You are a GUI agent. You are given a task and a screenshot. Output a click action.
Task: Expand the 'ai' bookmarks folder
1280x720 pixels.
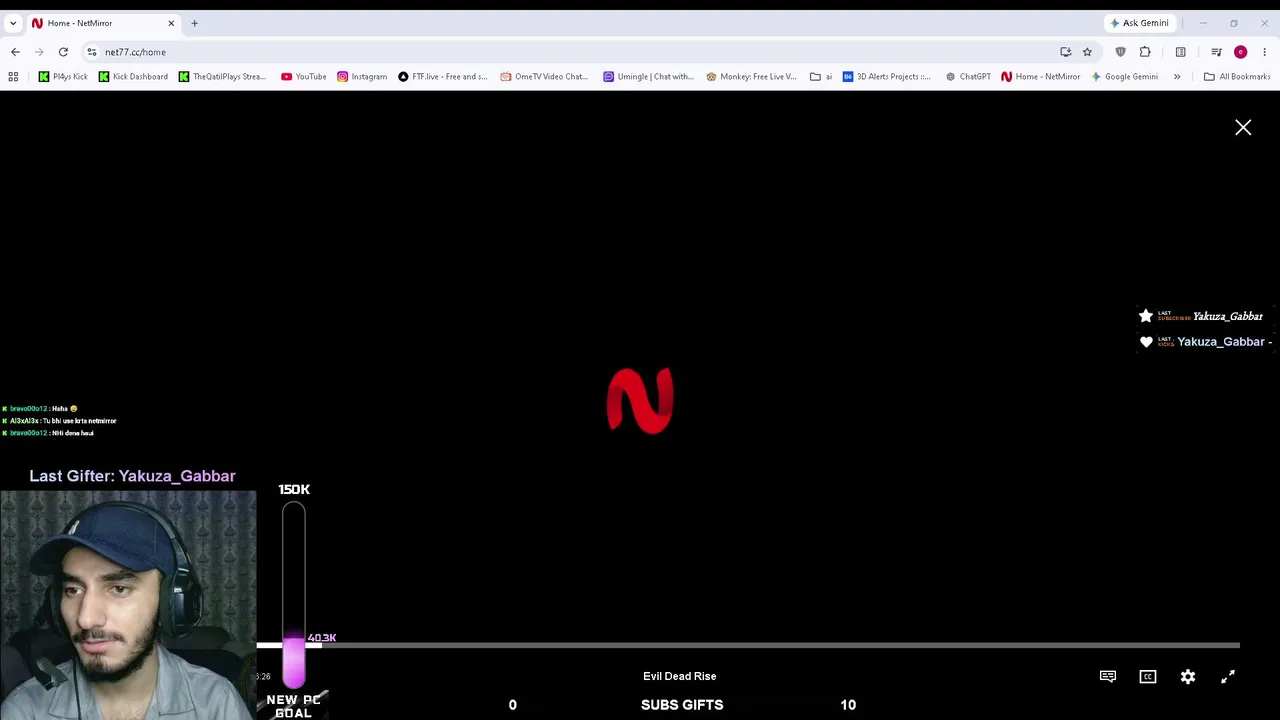(x=821, y=77)
